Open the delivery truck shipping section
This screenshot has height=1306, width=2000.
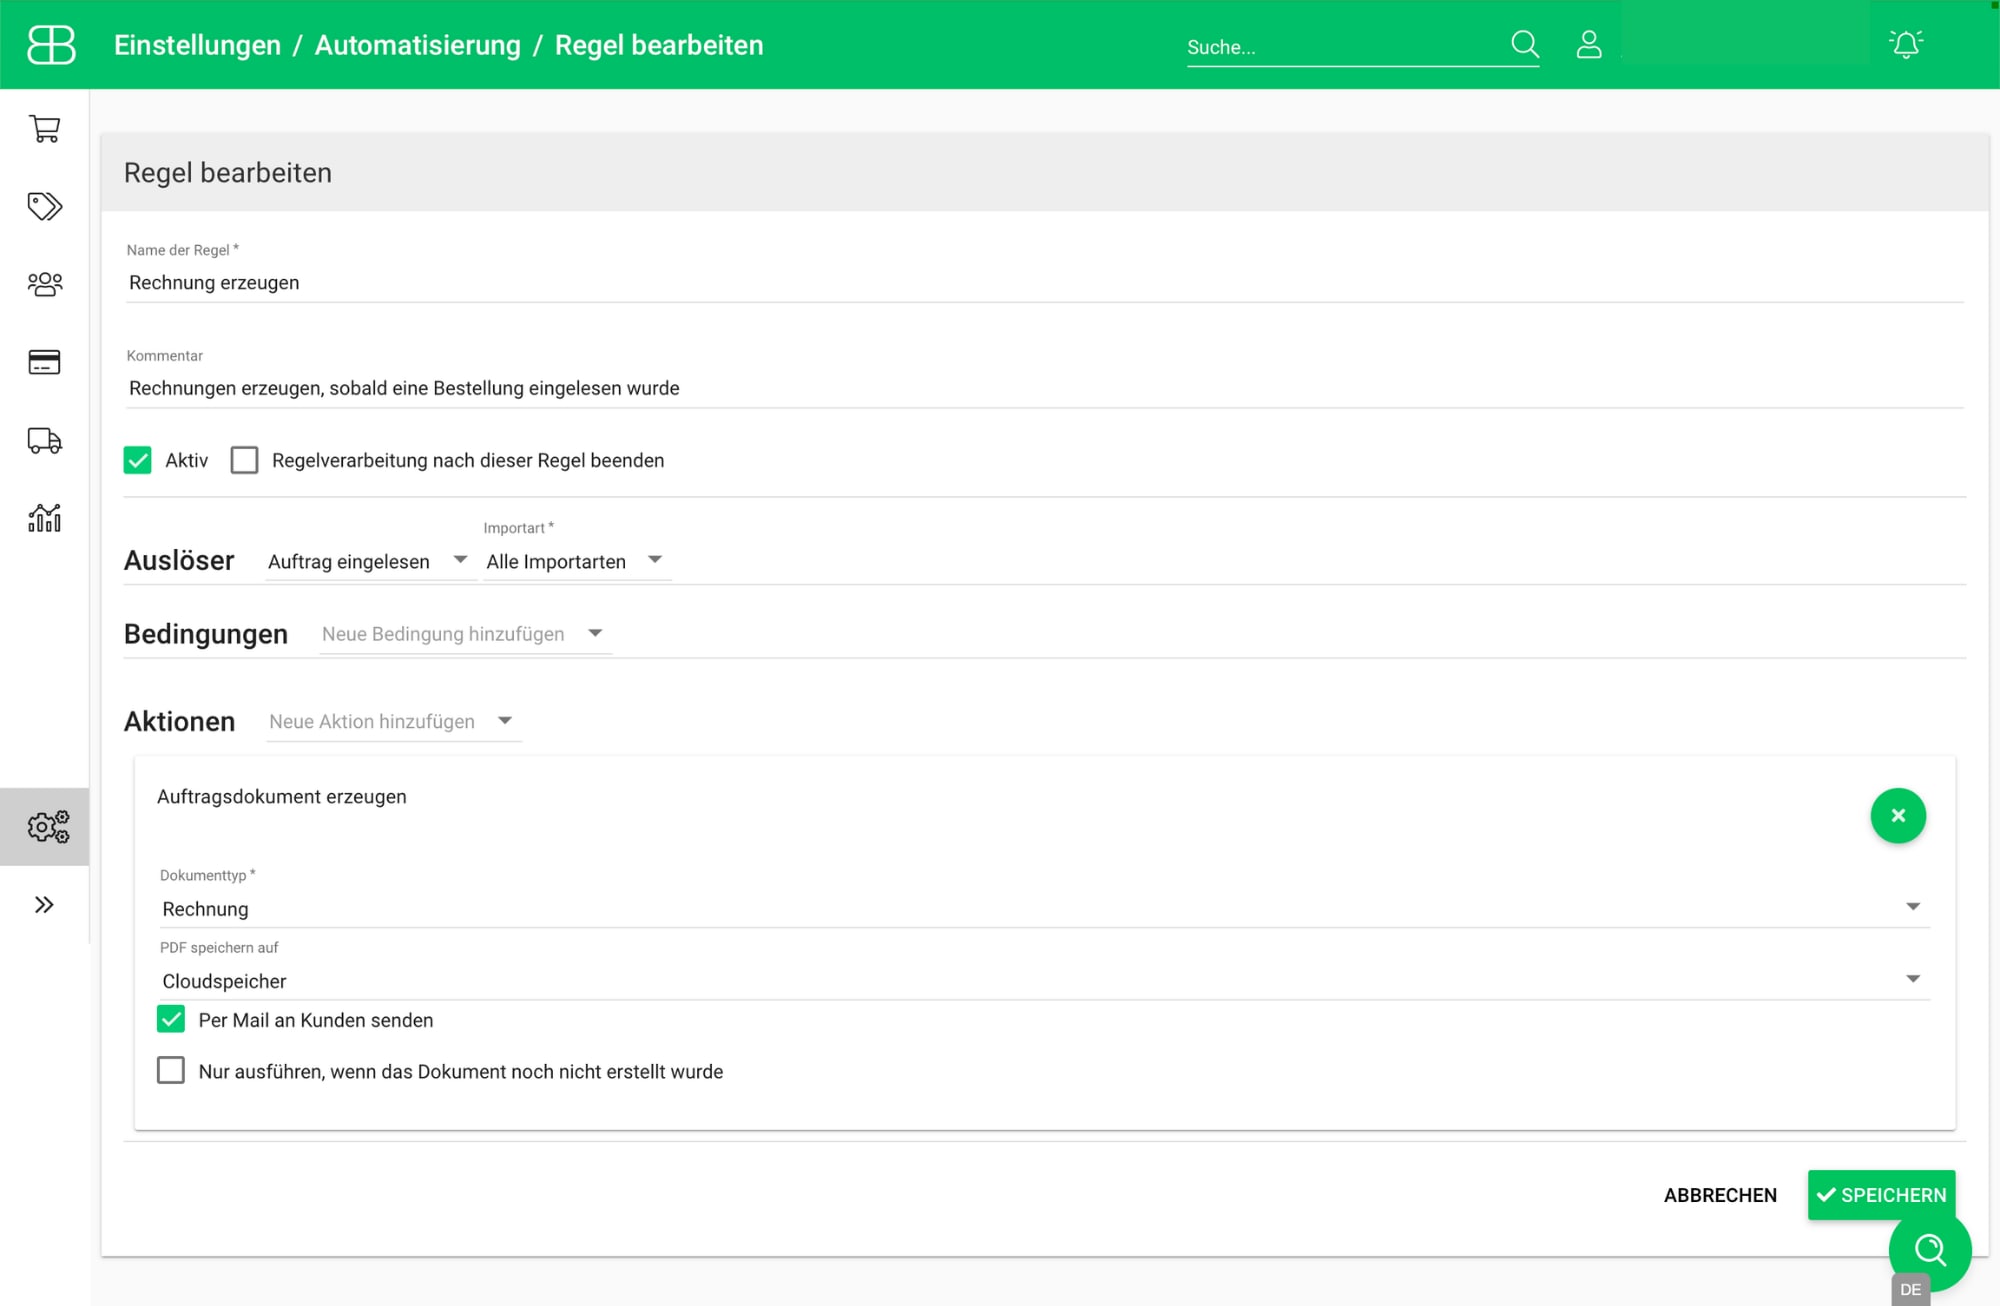pyautogui.click(x=44, y=440)
